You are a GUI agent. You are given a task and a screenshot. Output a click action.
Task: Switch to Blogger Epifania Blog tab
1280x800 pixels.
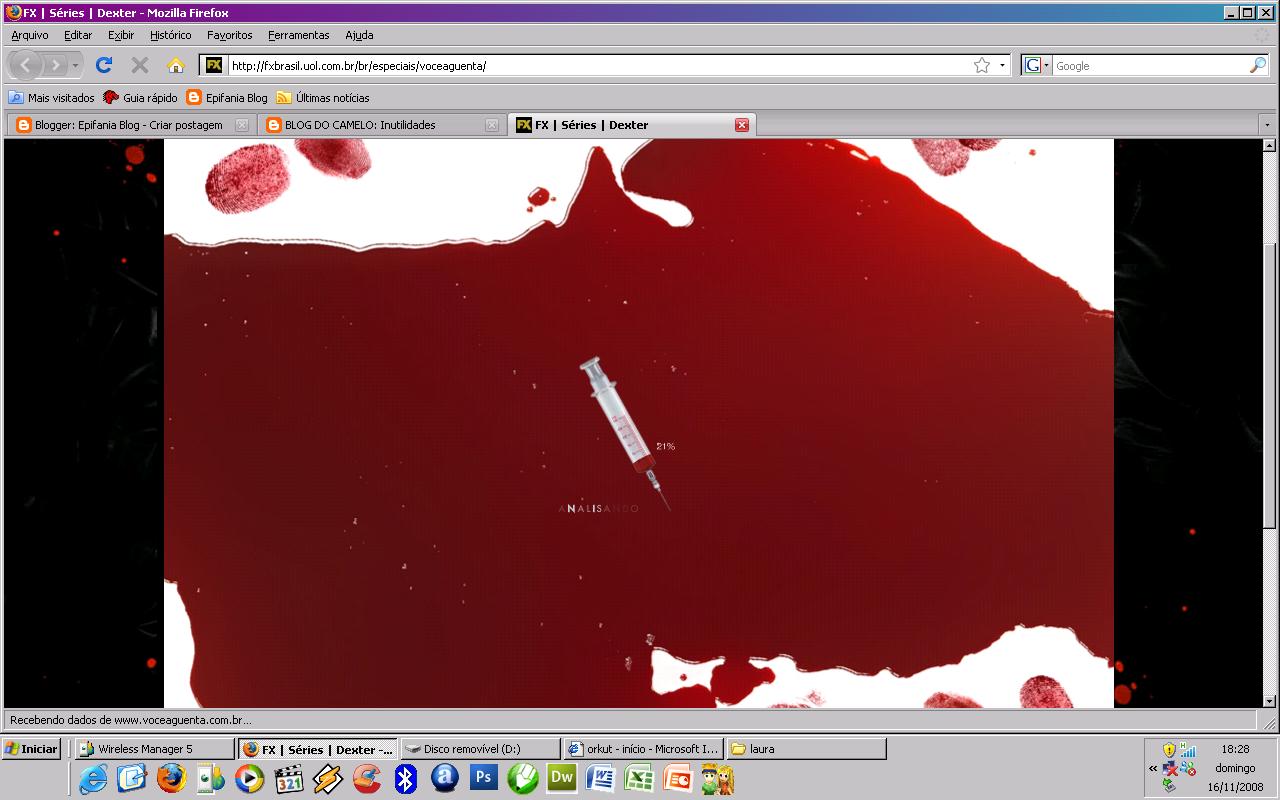[x=130, y=125]
